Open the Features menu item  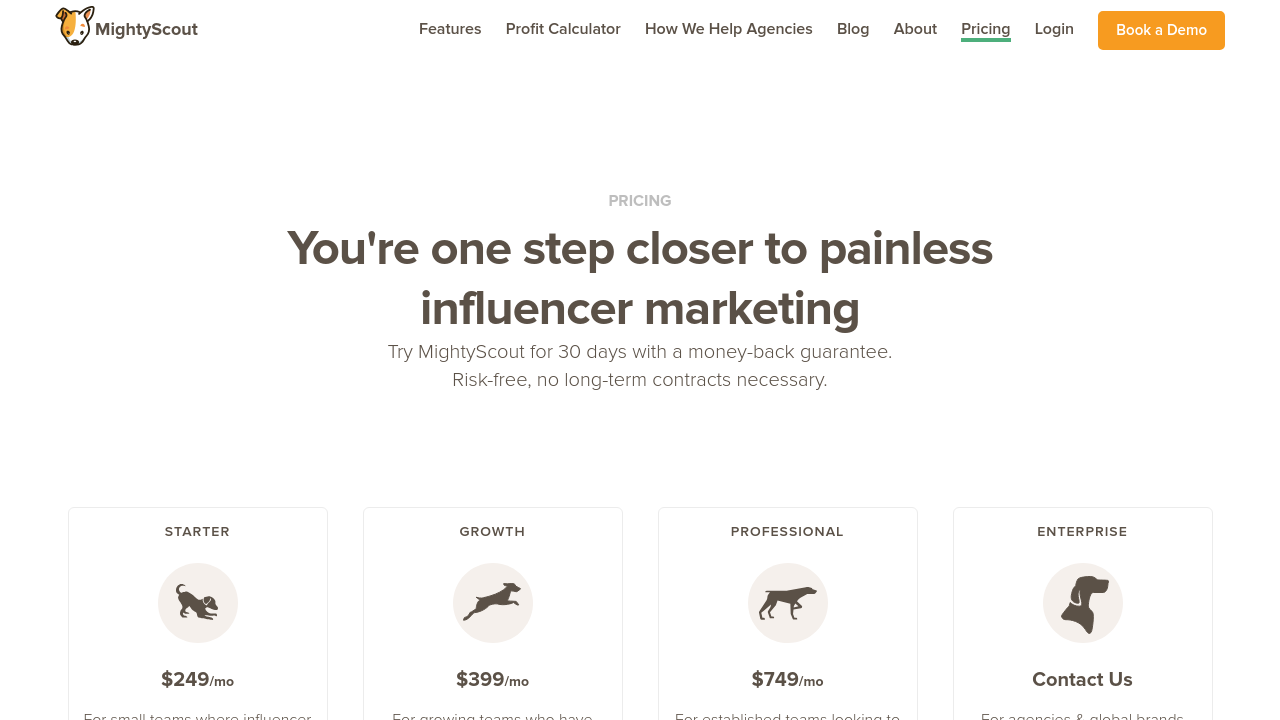(450, 29)
